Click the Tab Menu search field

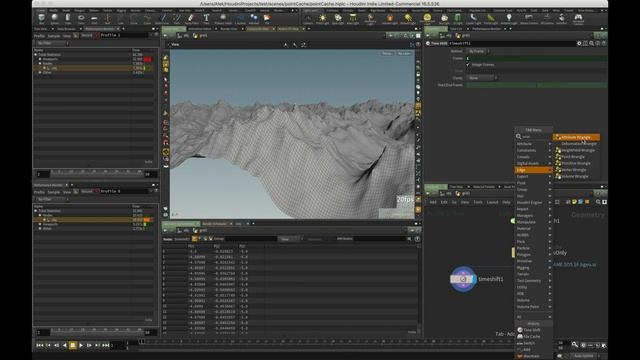(536, 137)
